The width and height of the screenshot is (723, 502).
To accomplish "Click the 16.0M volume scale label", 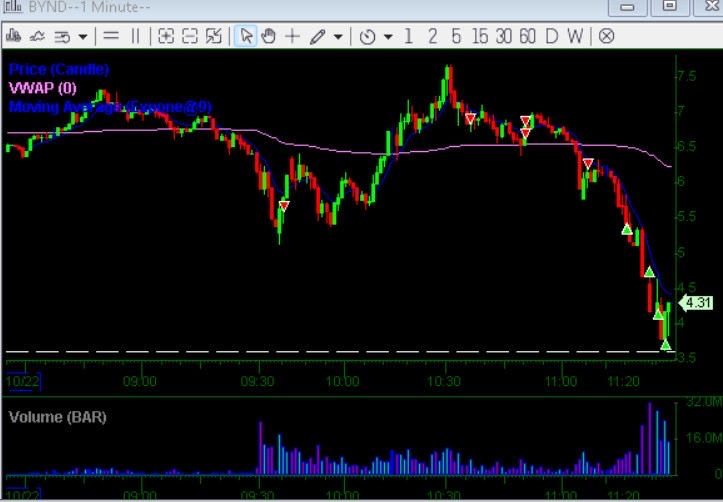I will click(704, 437).
